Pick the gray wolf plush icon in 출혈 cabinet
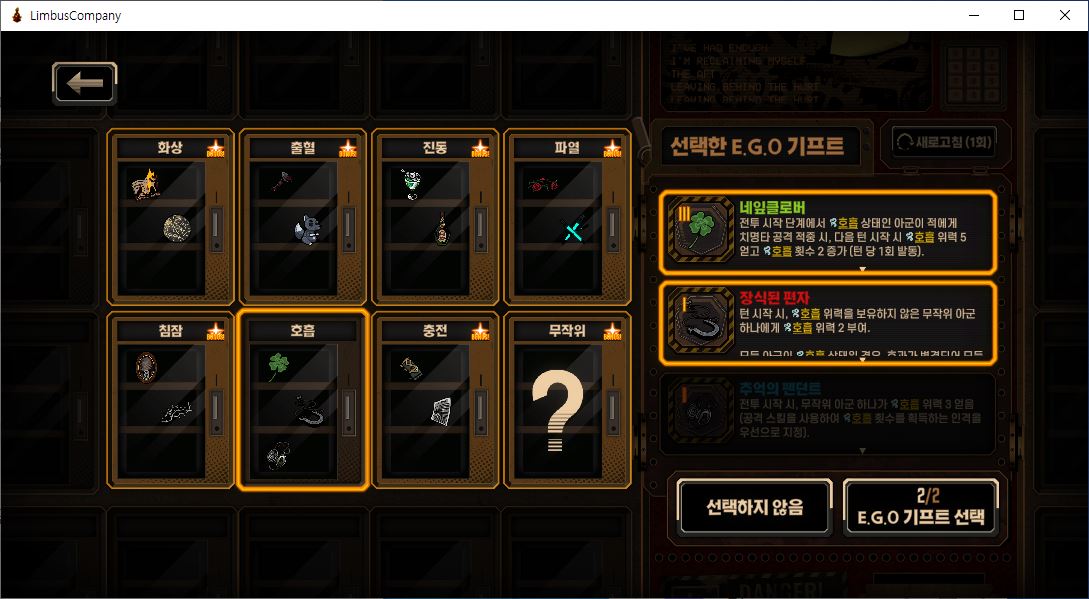 point(306,229)
